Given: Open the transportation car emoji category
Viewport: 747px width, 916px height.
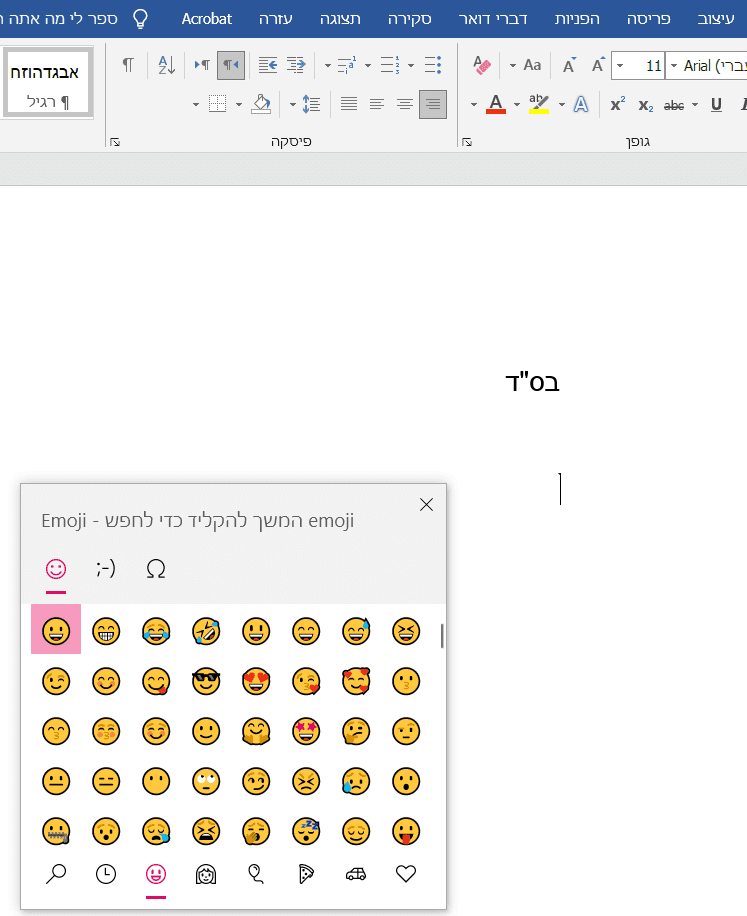Looking at the screenshot, I should tap(356, 874).
